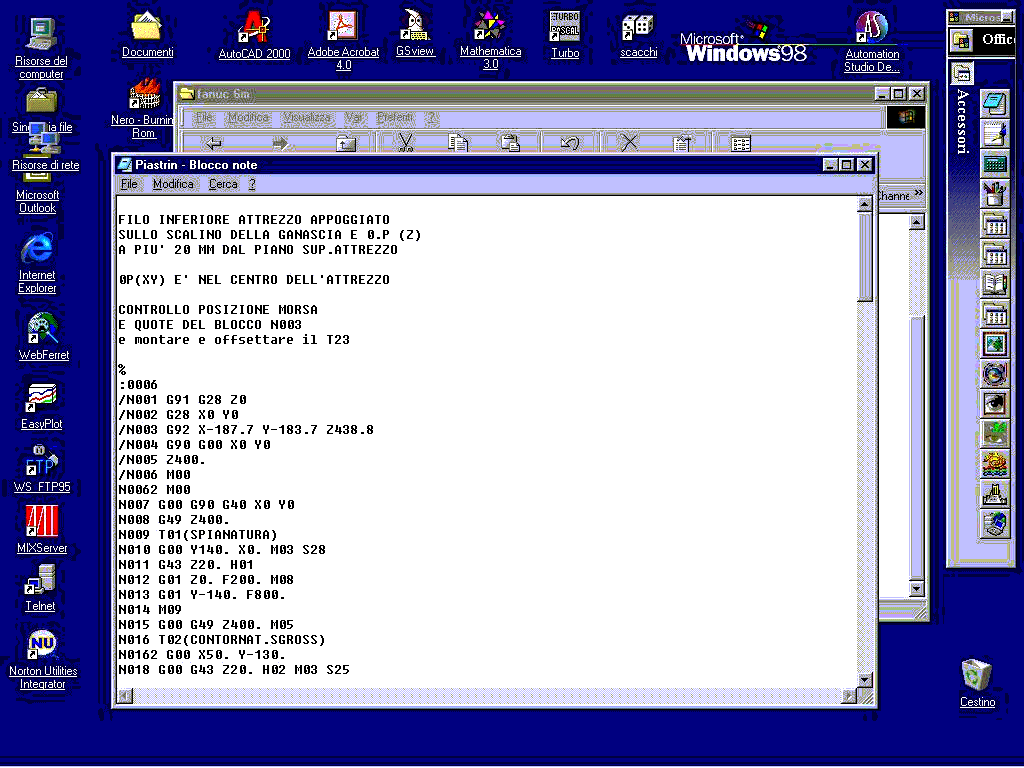Click Notepad horizontal scrollbar left arrow

(125, 696)
